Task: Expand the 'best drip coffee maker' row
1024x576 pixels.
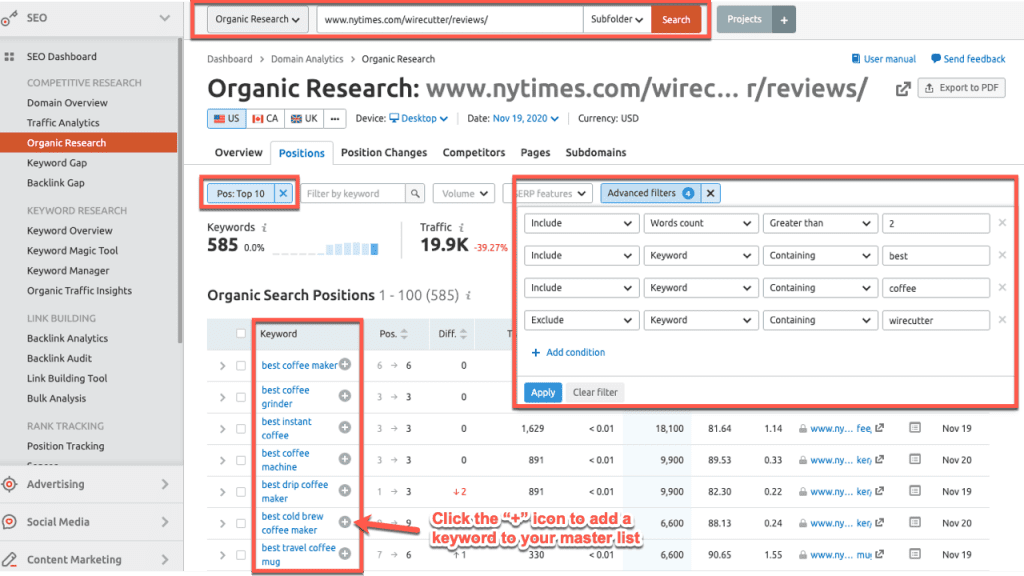Action: coord(223,492)
